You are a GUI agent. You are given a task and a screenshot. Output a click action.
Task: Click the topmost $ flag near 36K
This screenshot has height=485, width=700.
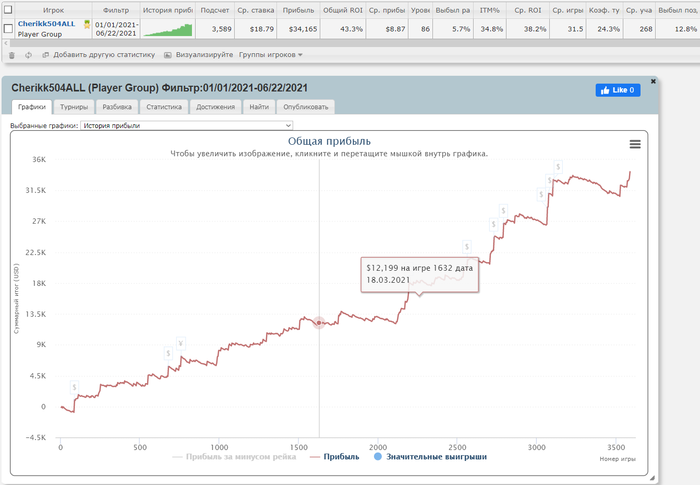[x=558, y=167]
